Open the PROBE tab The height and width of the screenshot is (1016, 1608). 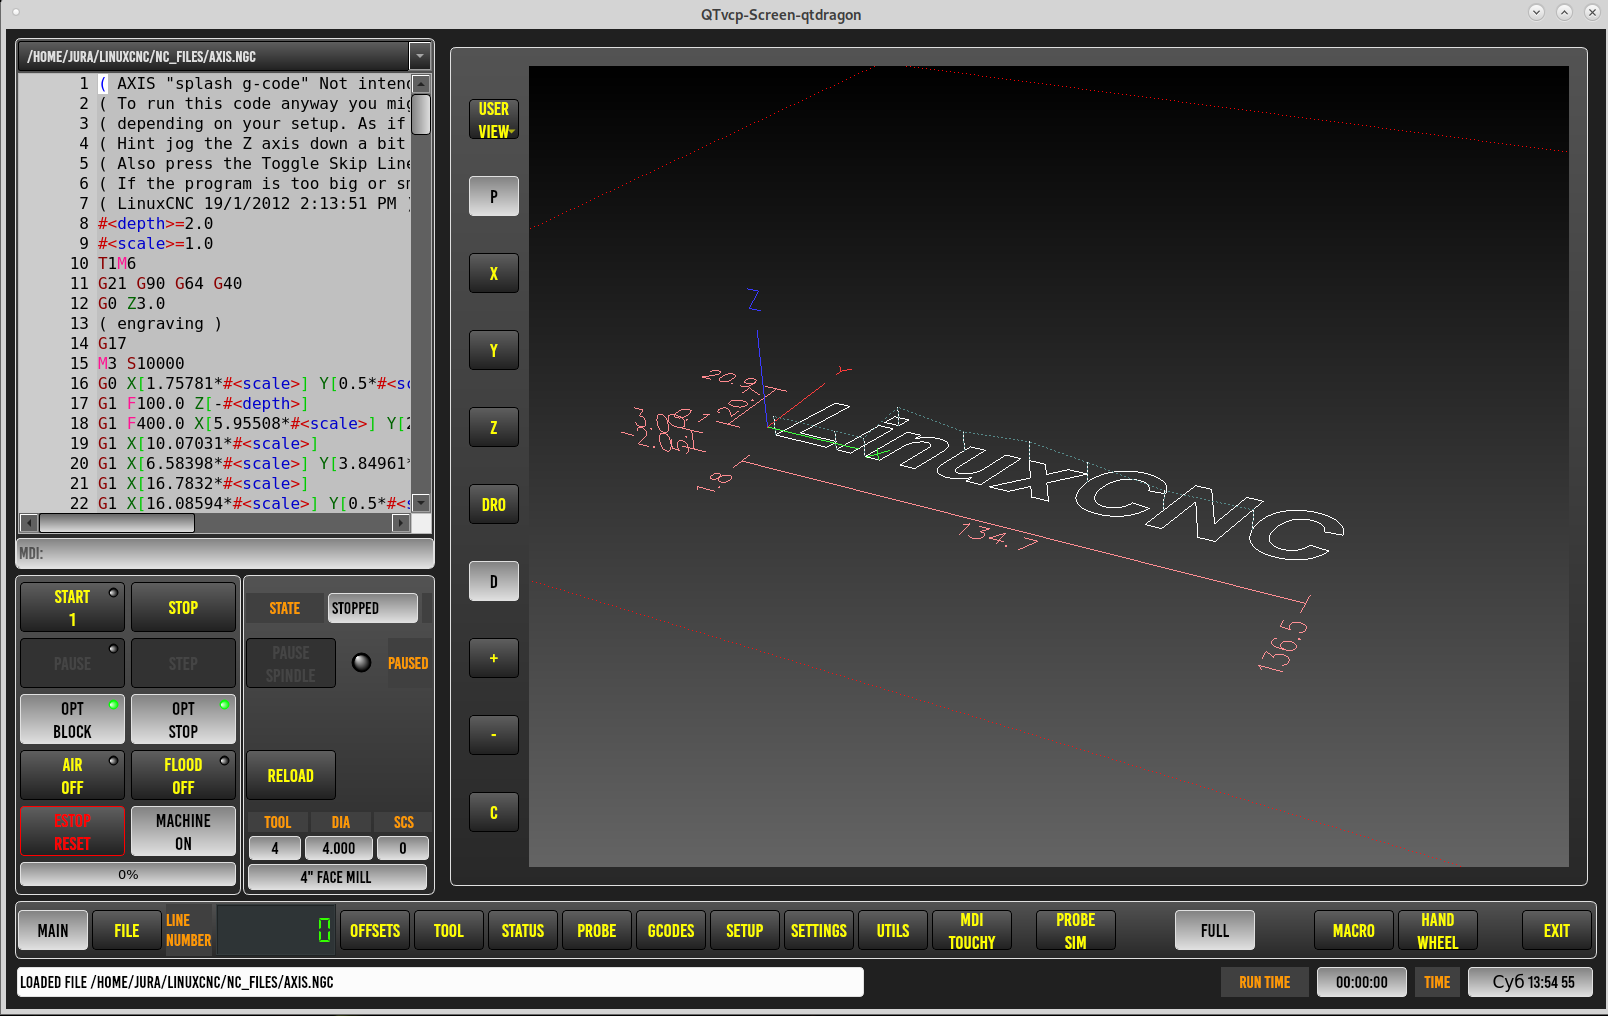[x=597, y=930]
